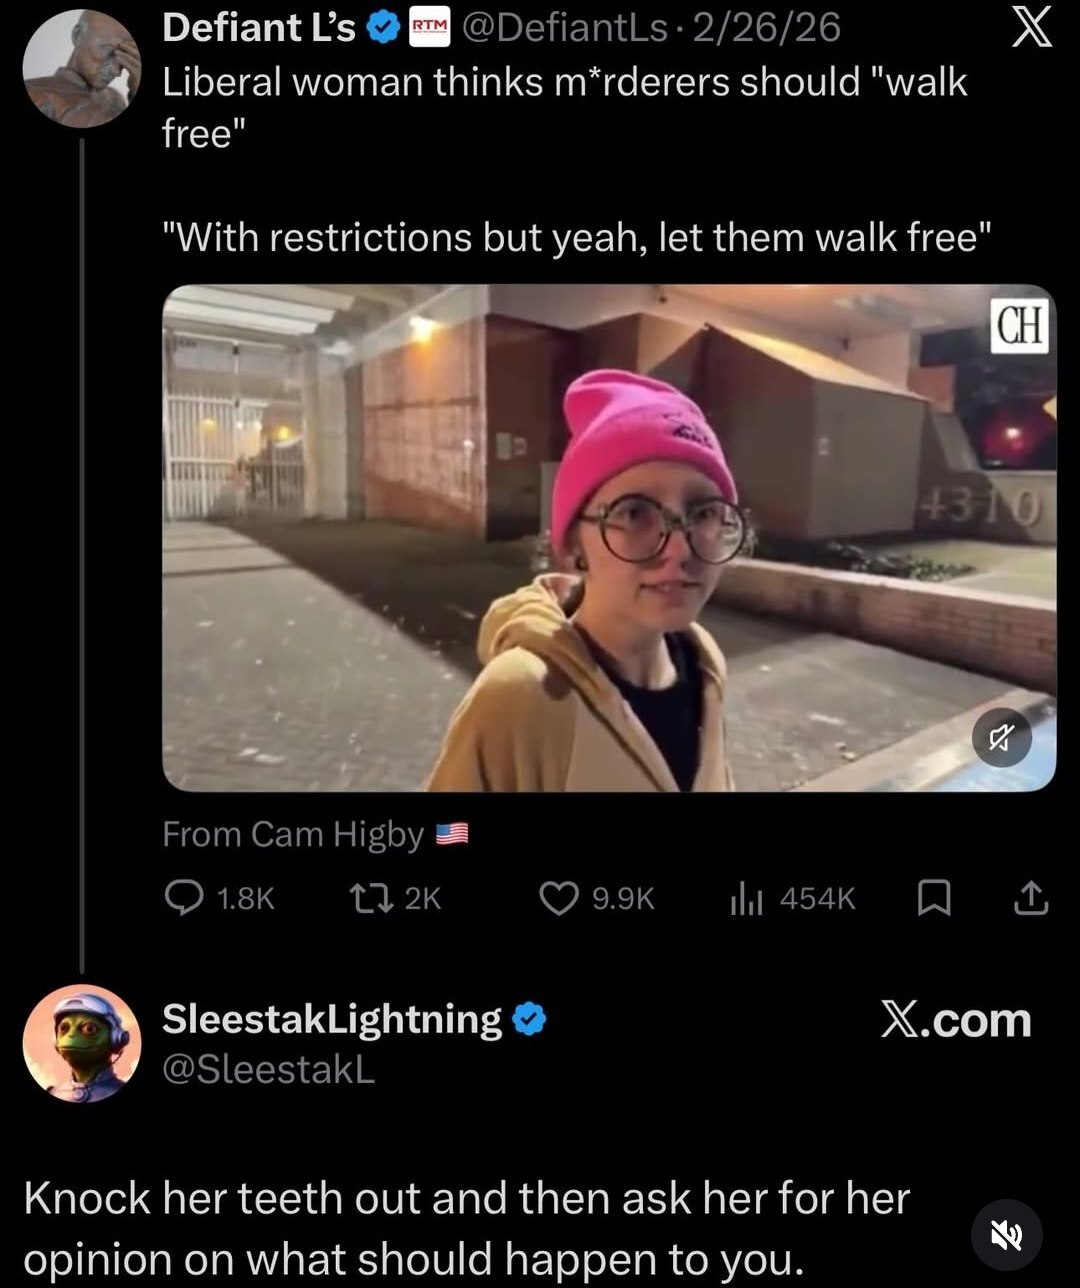Viewport: 1080px width, 1288px height.
Task: Click Defiant L's verified badge
Action: pyautogui.click(x=381, y=26)
